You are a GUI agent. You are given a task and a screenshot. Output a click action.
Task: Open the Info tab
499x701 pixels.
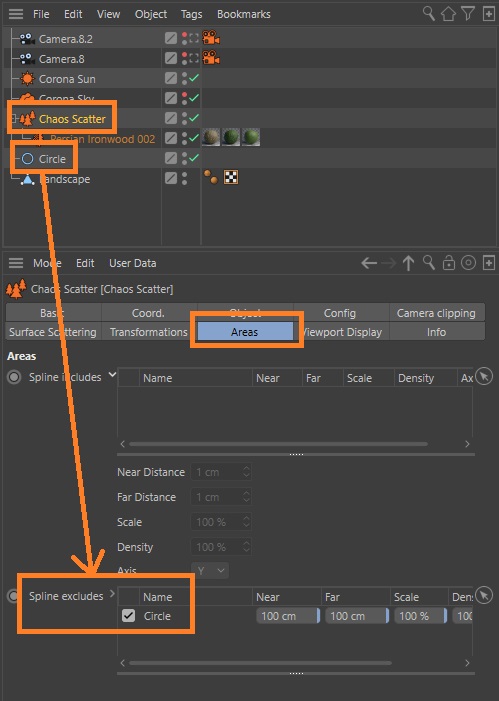pos(436,332)
